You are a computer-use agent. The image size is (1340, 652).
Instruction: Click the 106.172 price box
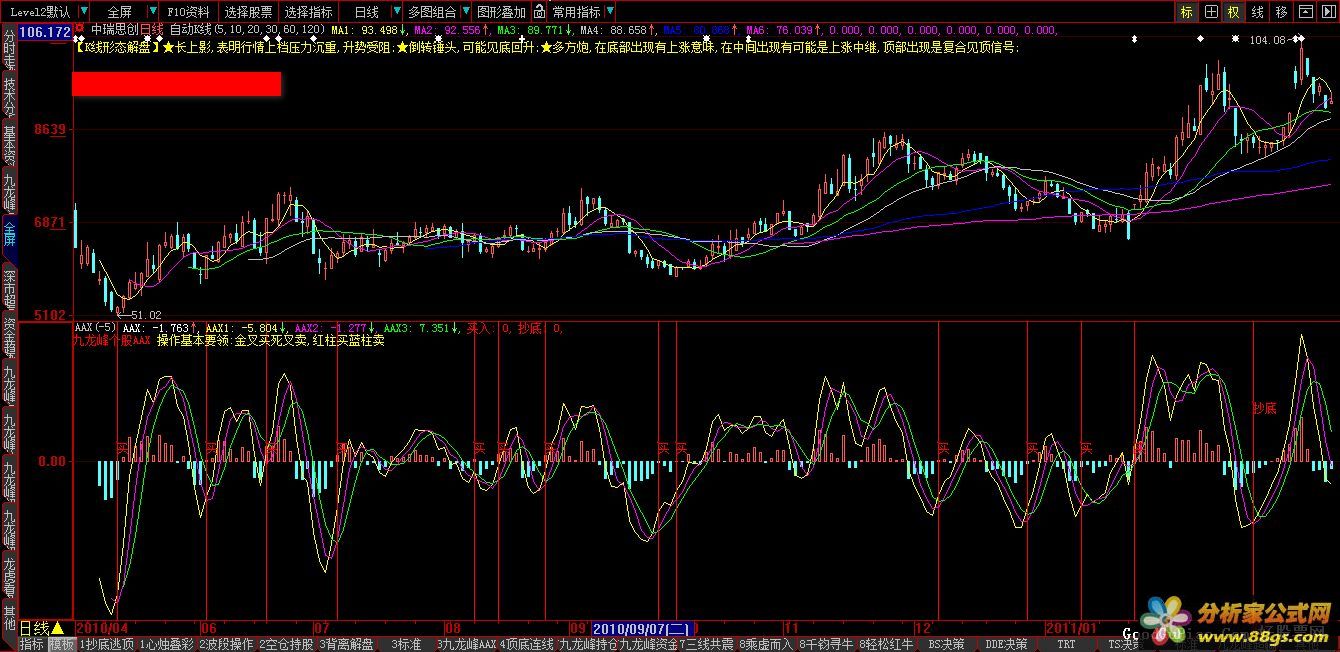pyautogui.click(x=45, y=33)
